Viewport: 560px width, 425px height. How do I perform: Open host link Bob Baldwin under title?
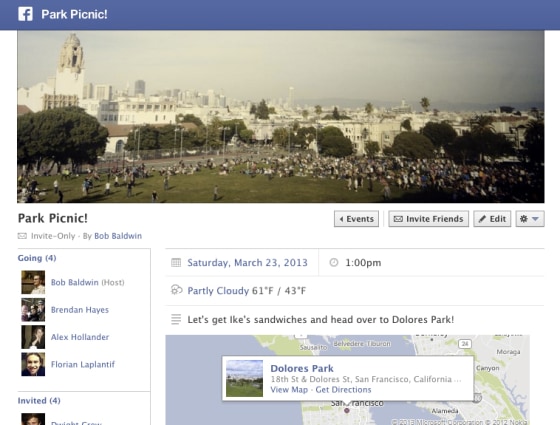pos(118,236)
